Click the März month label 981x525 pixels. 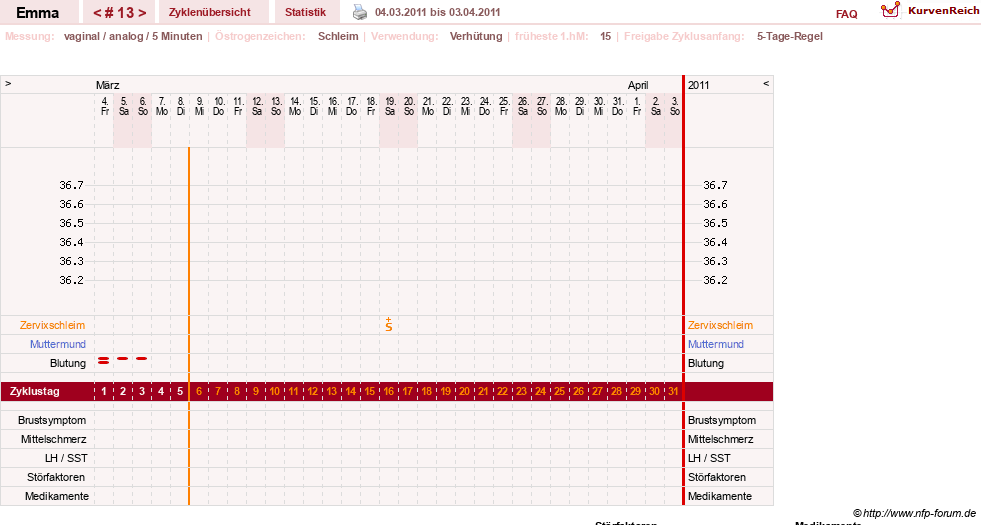click(108, 85)
